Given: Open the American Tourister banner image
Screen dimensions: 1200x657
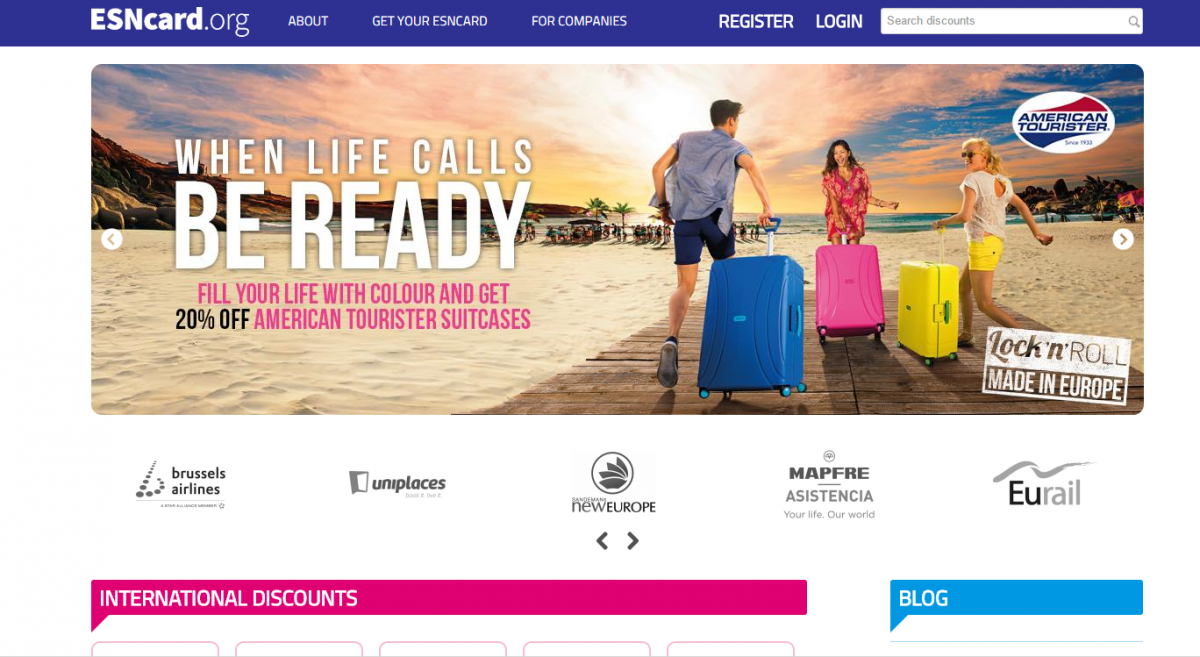Looking at the screenshot, I should coord(617,239).
